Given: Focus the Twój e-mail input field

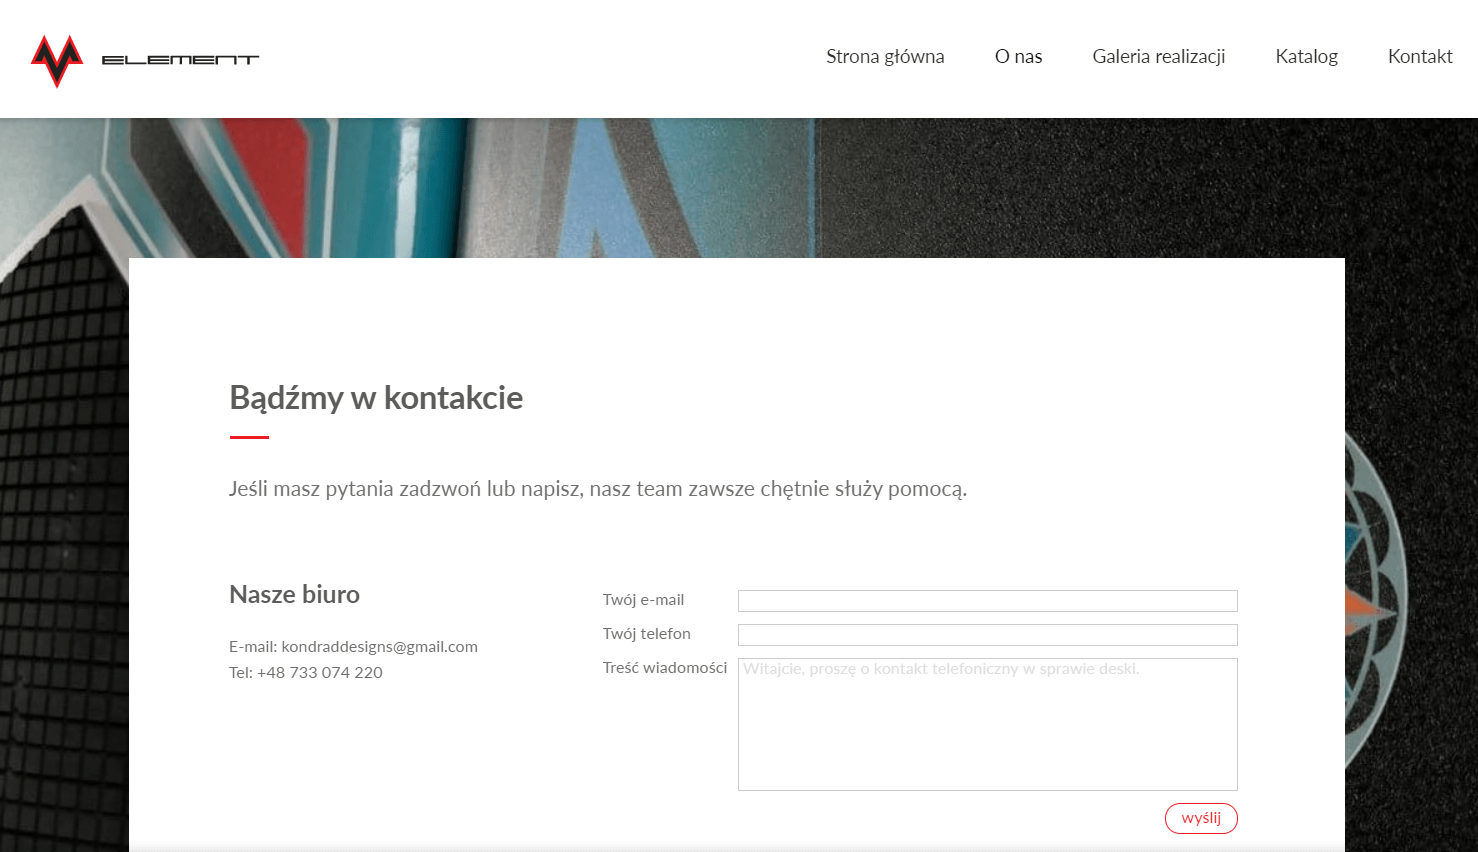Looking at the screenshot, I should pos(987,601).
